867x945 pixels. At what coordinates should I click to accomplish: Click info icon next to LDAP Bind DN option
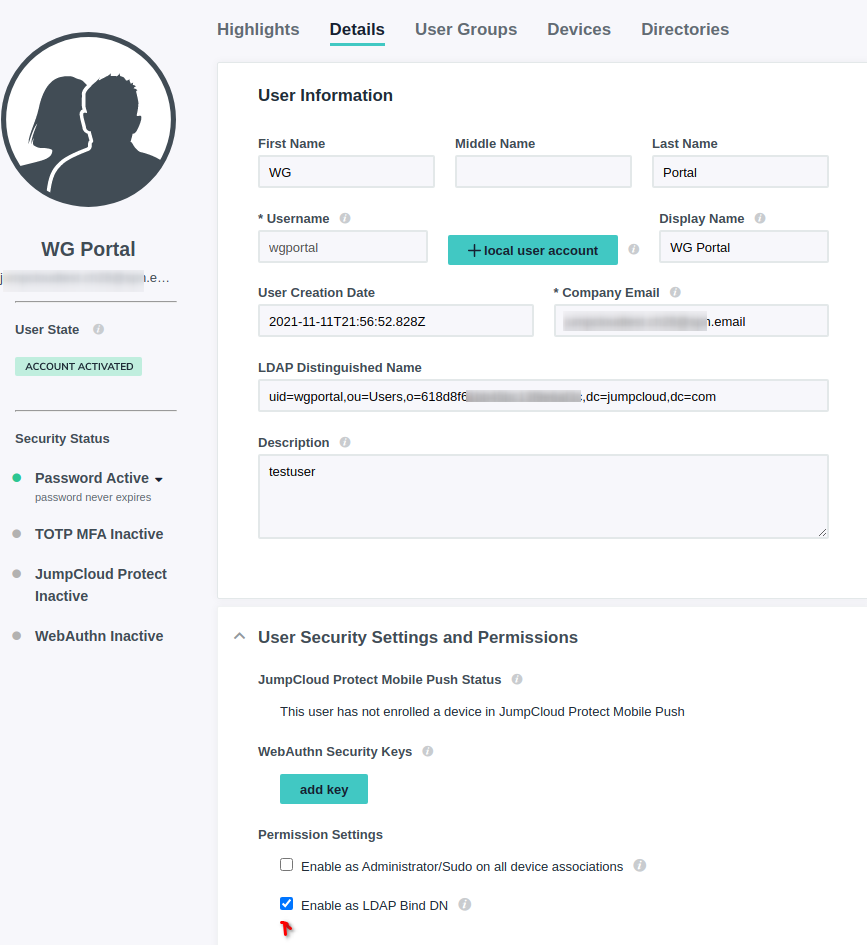pyautogui.click(x=463, y=904)
